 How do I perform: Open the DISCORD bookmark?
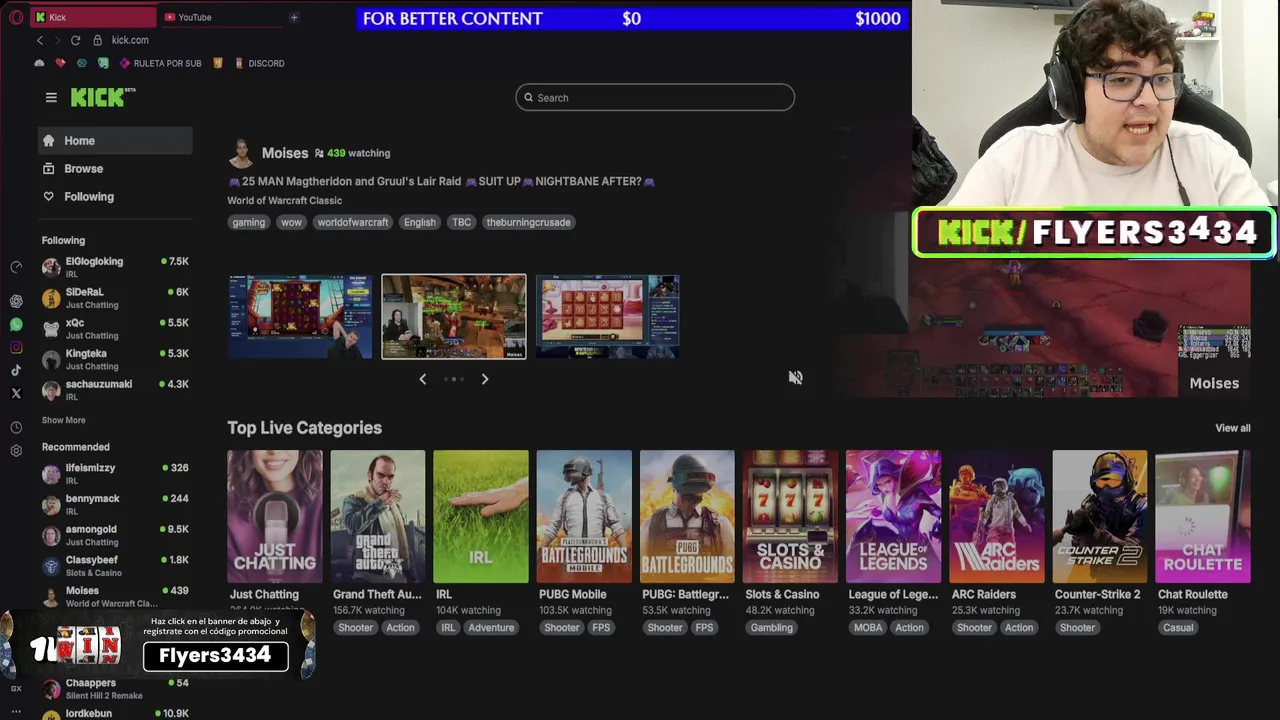tap(260, 63)
